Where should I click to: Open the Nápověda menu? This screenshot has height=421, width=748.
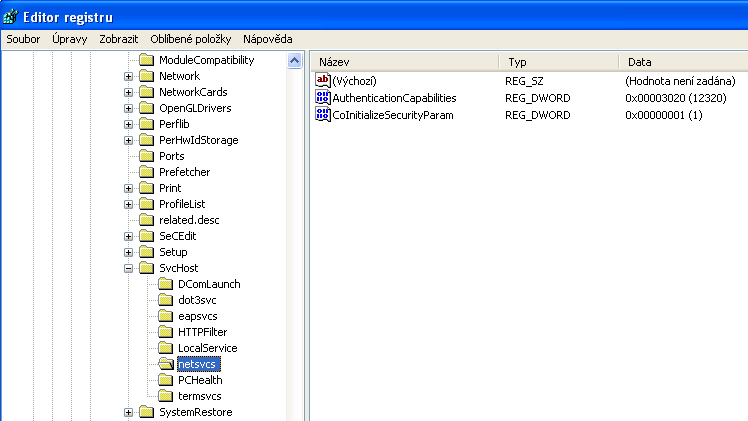[267, 39]
